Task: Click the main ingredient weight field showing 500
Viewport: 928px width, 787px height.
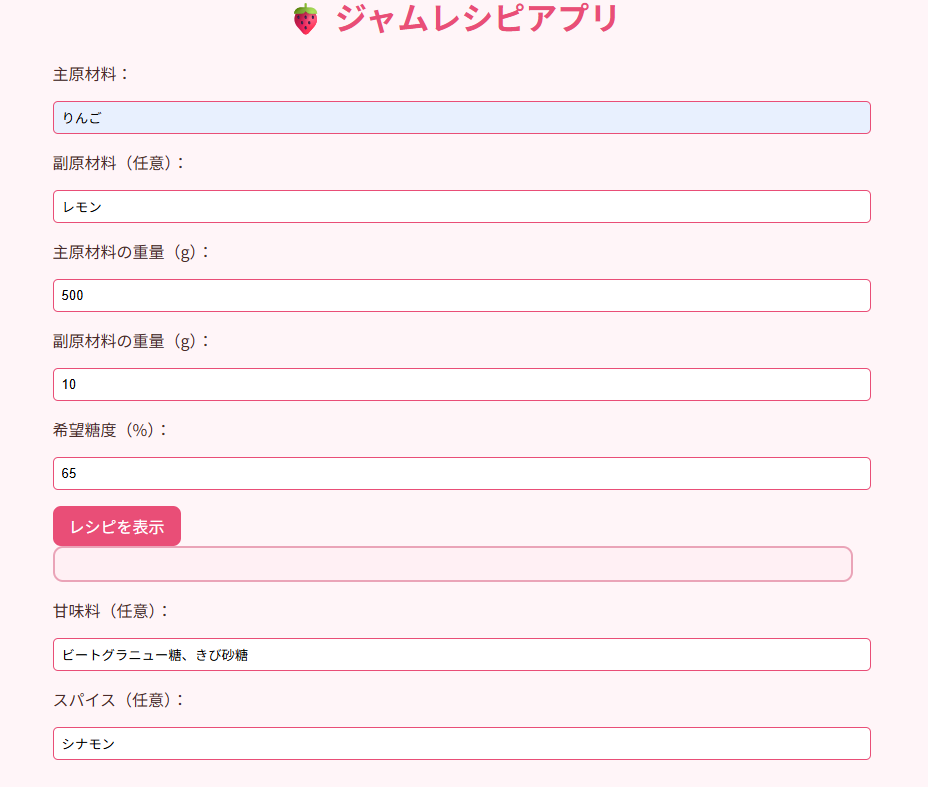Action: [462, 295]
